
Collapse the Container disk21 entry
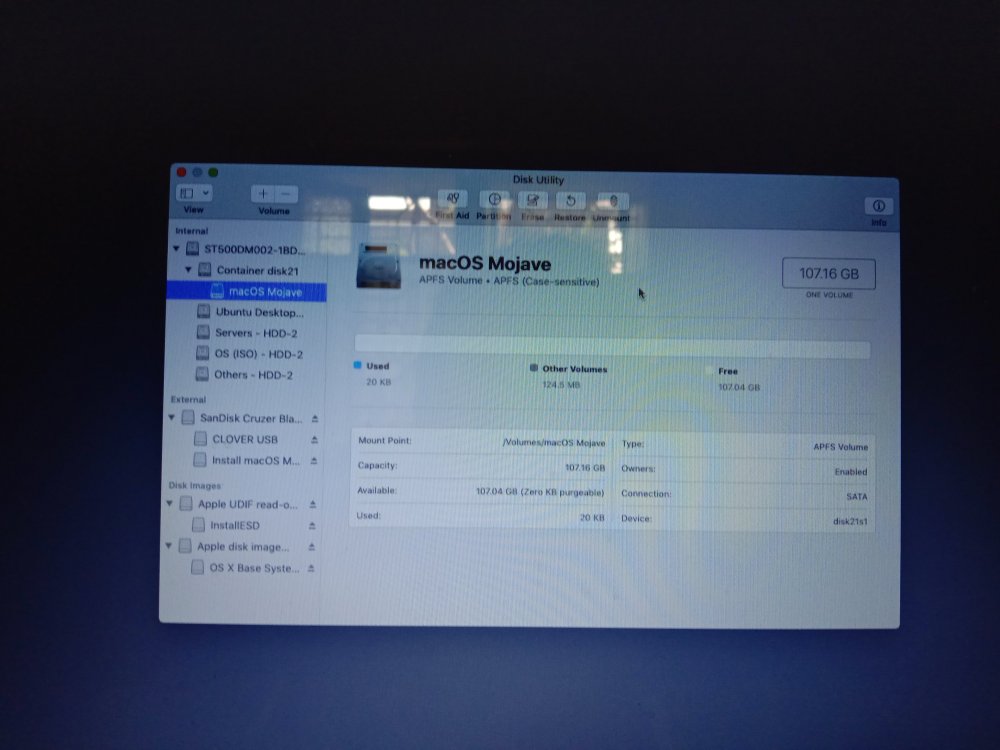pos(189,270)
